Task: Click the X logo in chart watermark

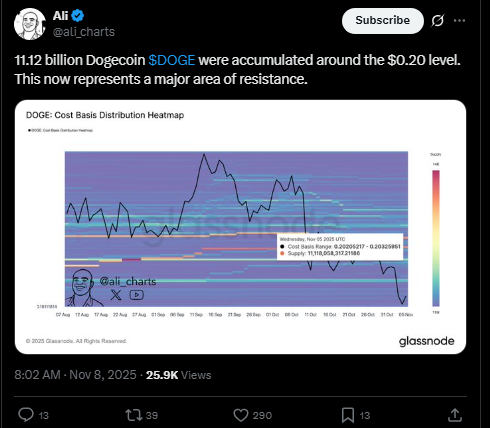Action: coord(116,295)
